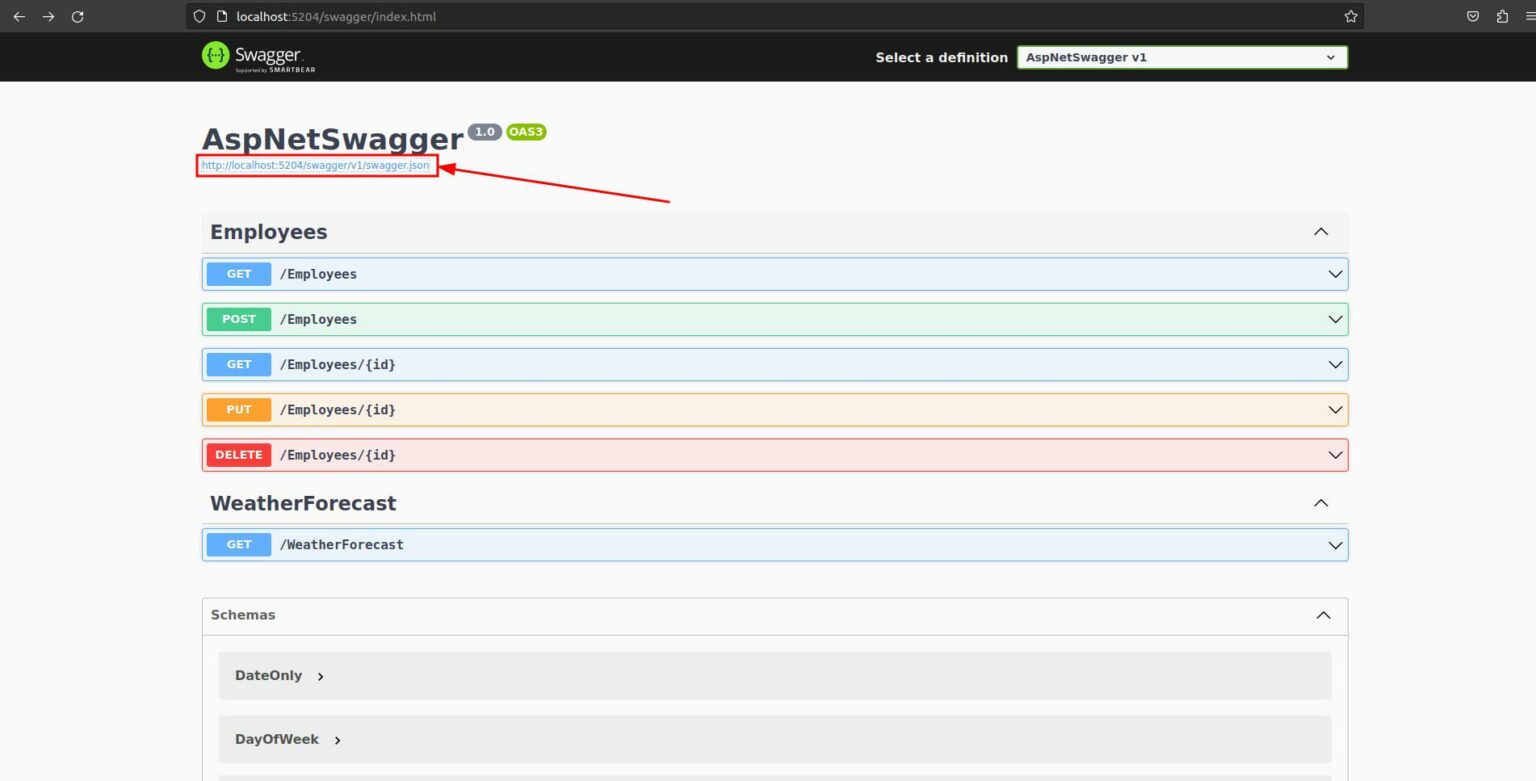
Task: Expand POST /Employees operation
Action: pos(775,319)
